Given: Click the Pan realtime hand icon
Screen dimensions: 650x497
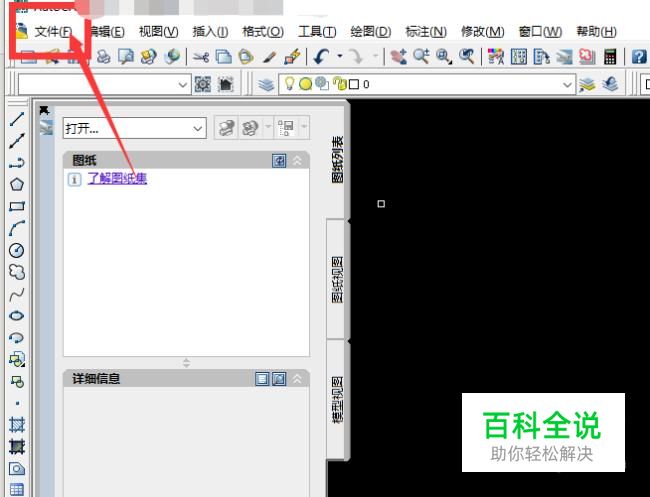Looking at the screenshot, I should [398, 57].
